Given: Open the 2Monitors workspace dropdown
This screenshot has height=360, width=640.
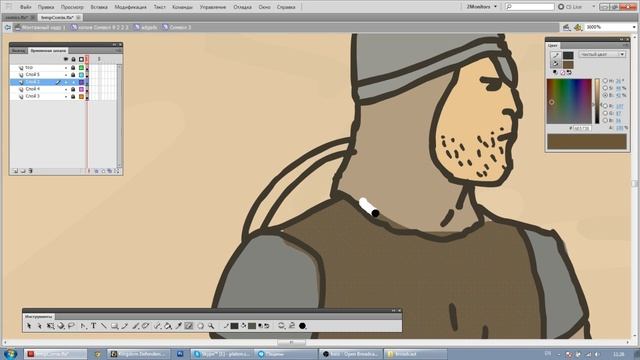Looking at the screenshot, I should click(482, 7).
